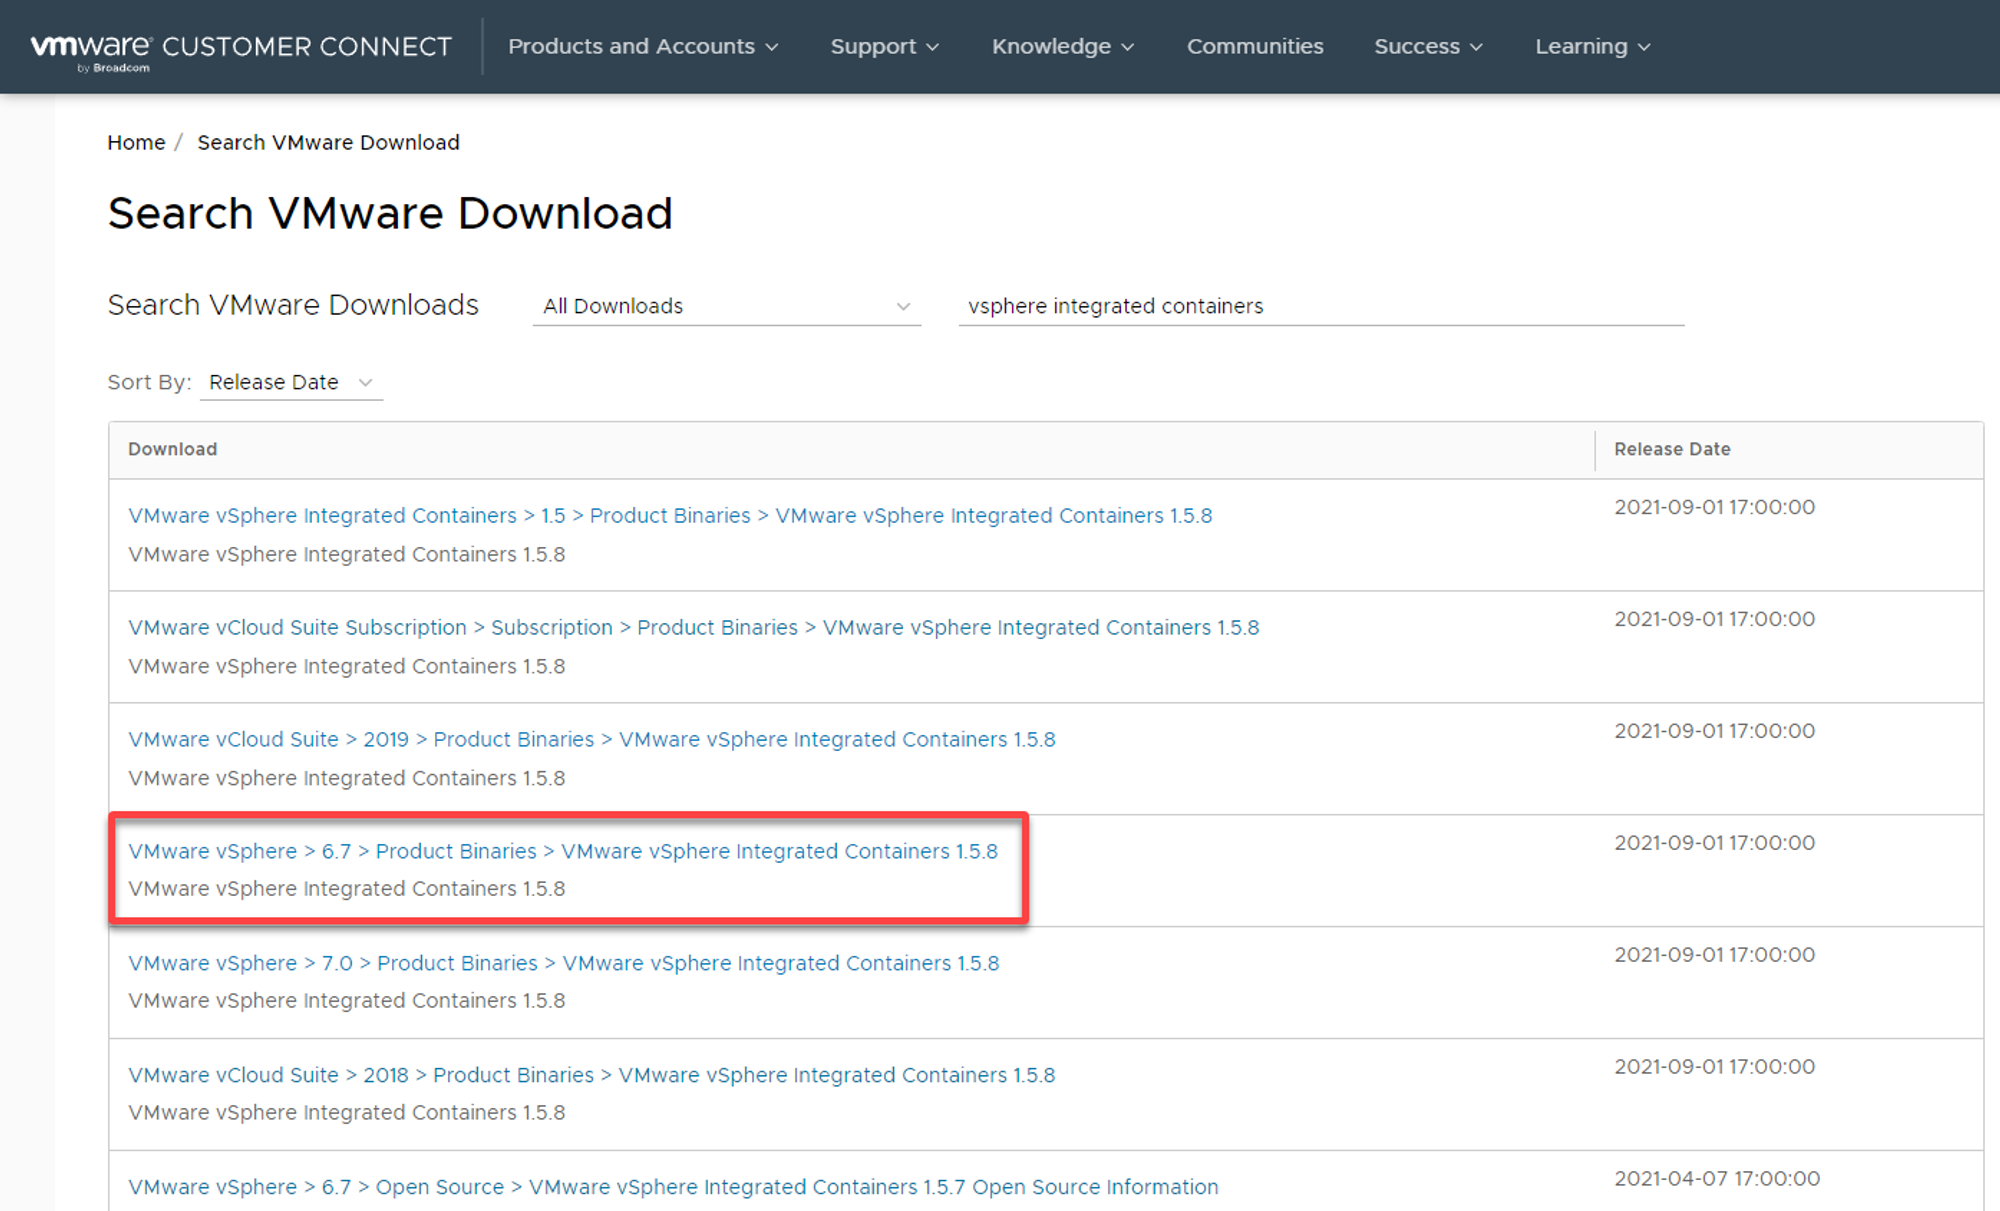This screenshot has height=1211, width=2000.
Task: Open VMware vSphere 7.0 Integrated Containers download
Action: point(563,963)
